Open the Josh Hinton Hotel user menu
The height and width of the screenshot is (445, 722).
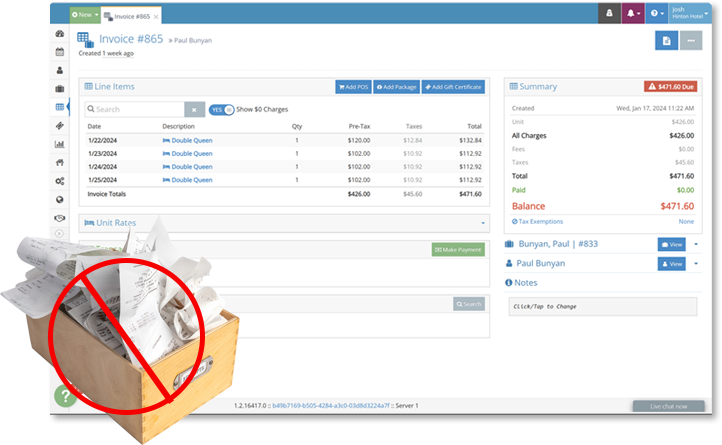[x=690, y=13]
